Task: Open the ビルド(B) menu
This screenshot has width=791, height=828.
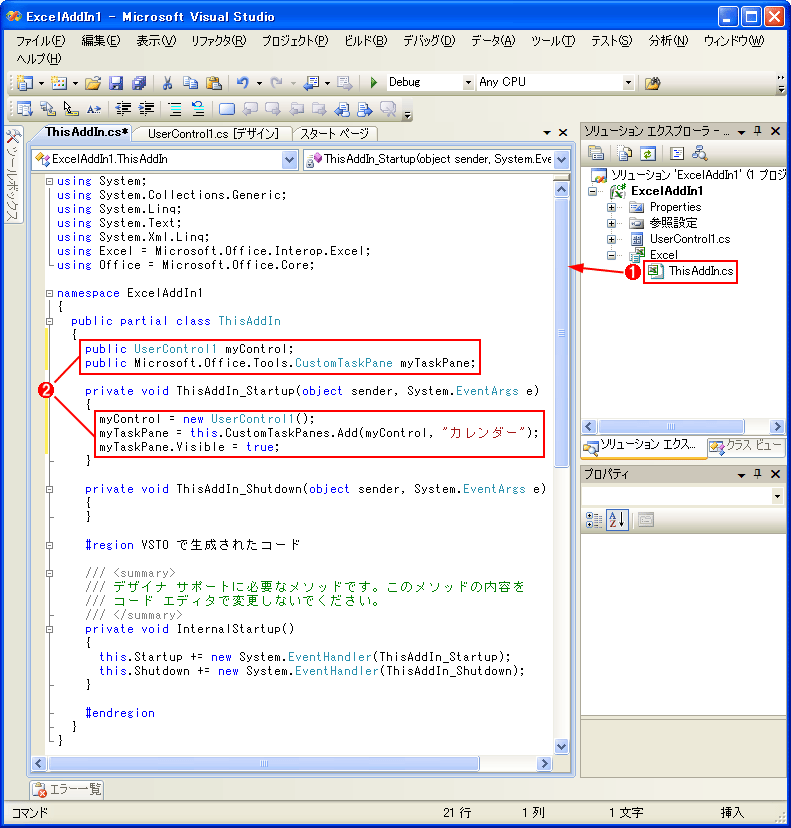Action: [x=365, y=41]
